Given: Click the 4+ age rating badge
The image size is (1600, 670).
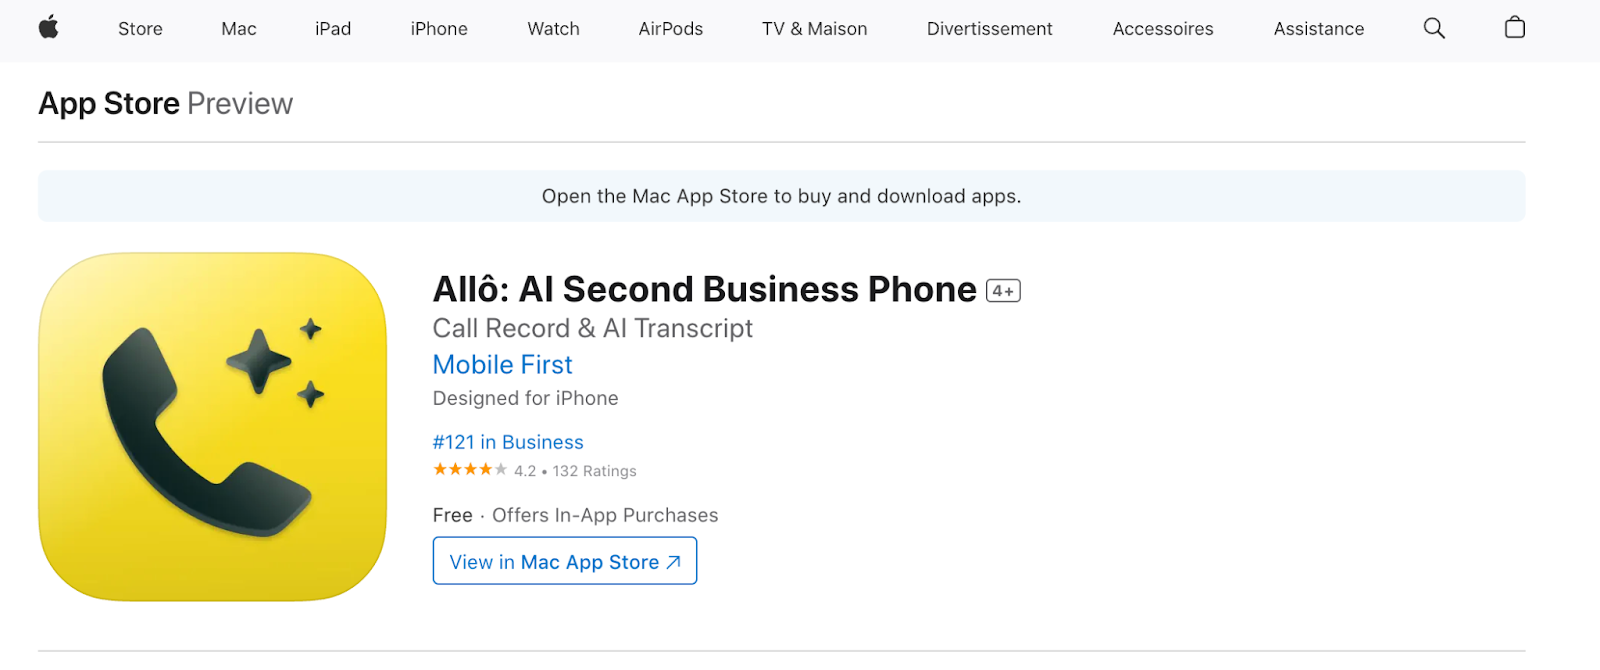Looking at the screenshot, I should (x=1003, y=291).
